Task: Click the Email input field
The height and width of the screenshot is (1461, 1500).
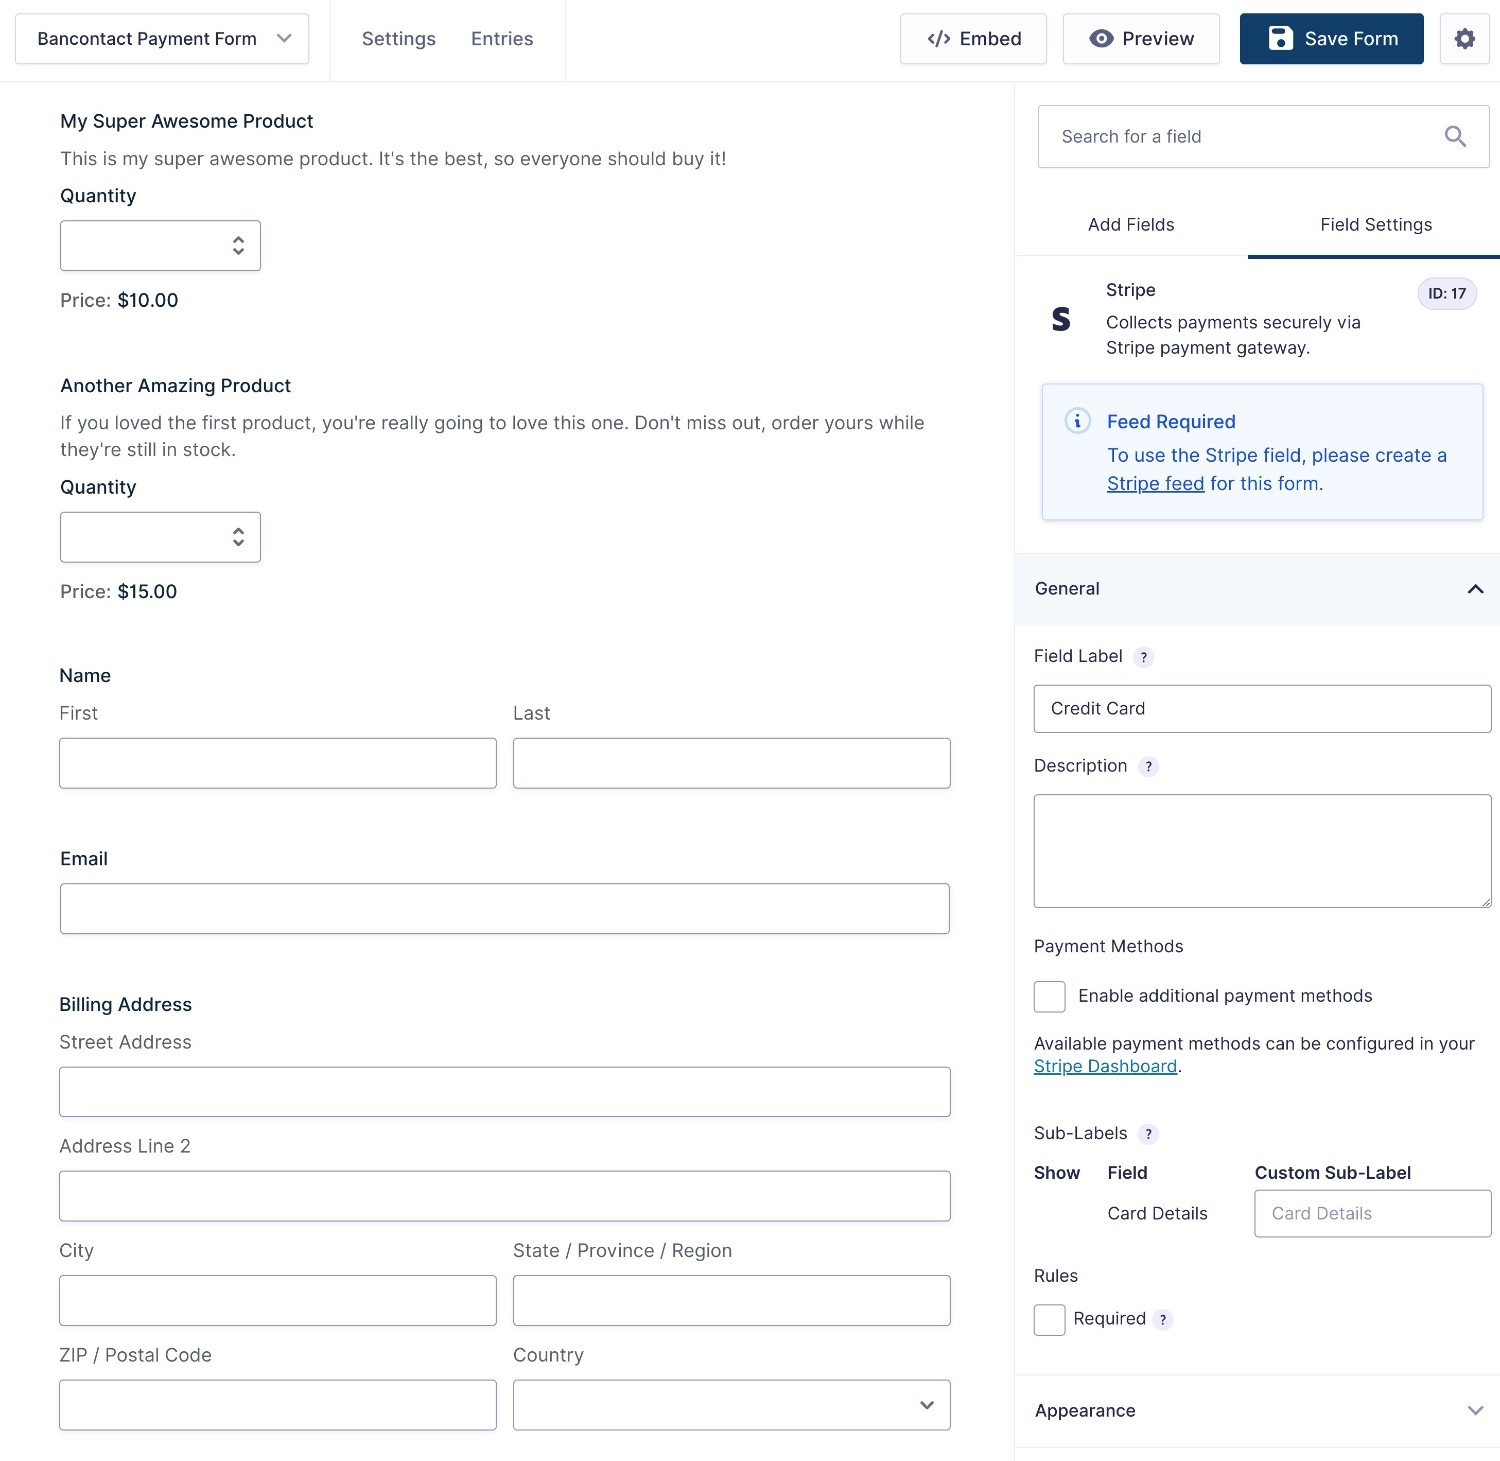Action: click(504, 909)
